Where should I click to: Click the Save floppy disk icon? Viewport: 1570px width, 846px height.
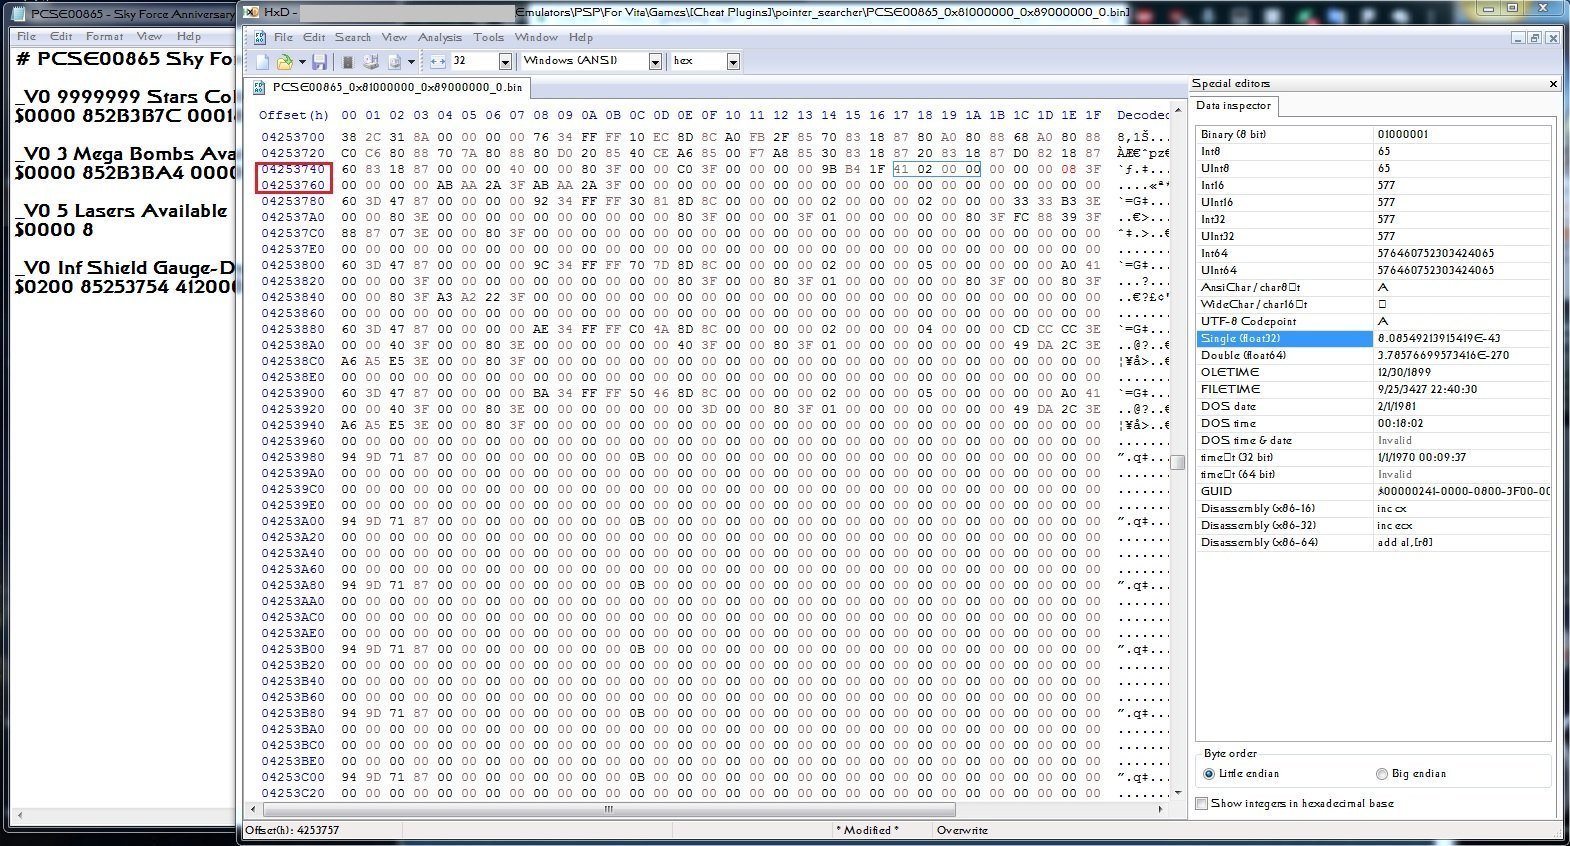[x=319, y=62]
